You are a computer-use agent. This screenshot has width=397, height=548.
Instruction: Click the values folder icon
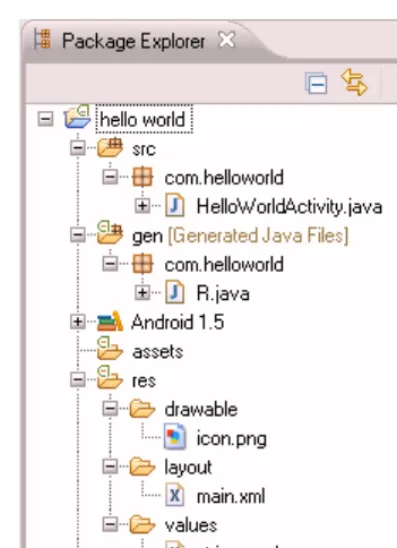pyautogui.click(x=142, y=524)
